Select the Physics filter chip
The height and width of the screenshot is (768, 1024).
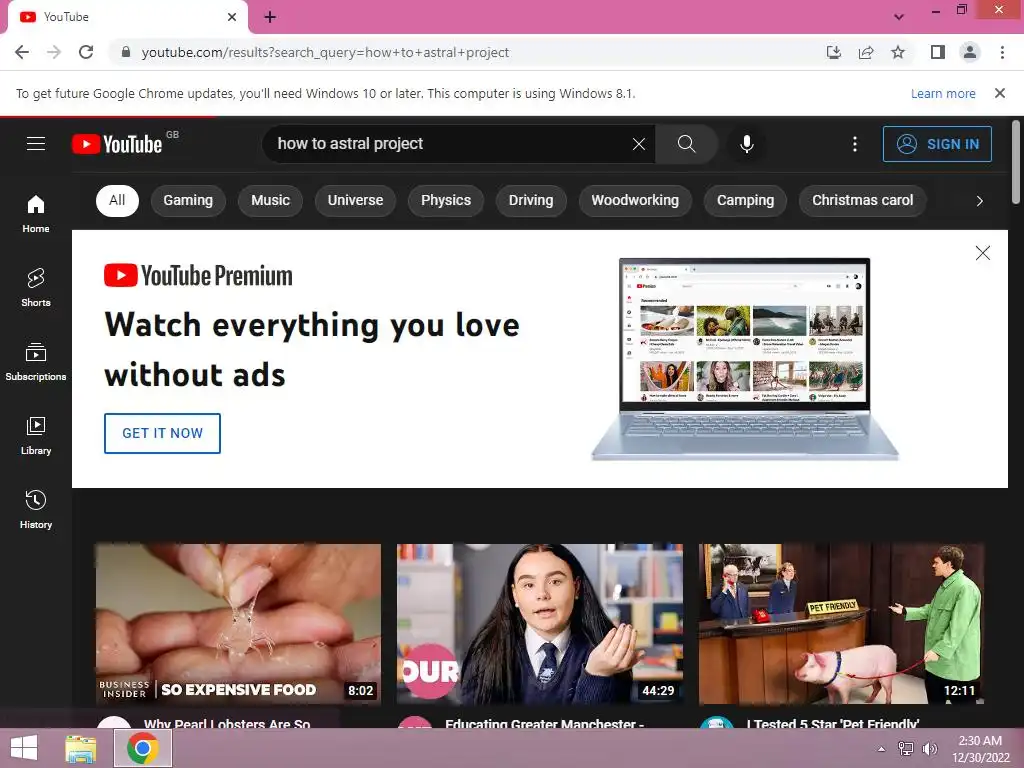click(x=446, y=200)
